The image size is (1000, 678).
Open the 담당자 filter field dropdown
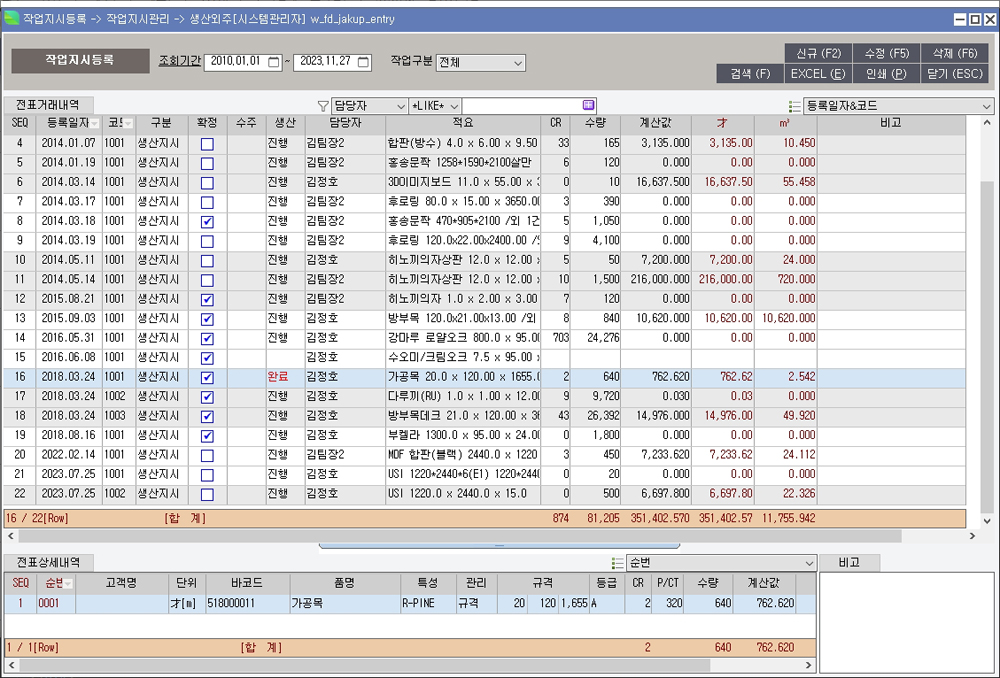click(x=369, y=106)
